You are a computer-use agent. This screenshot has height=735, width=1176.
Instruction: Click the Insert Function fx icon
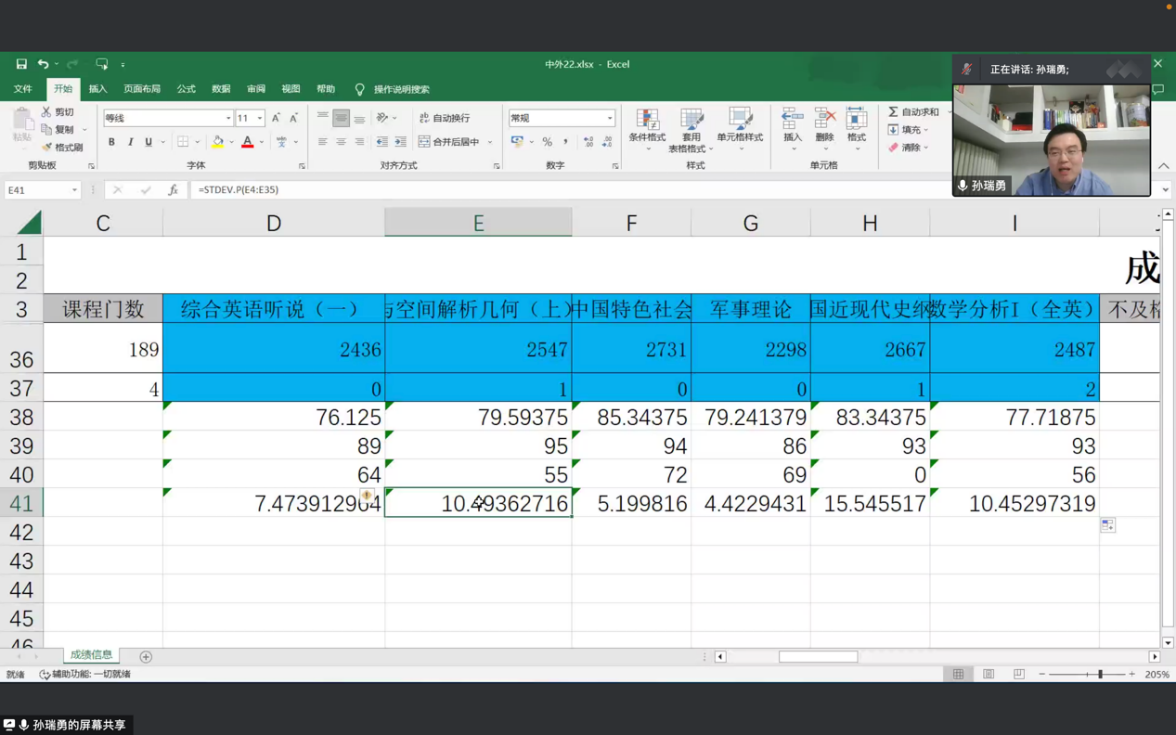click(172, 190)
